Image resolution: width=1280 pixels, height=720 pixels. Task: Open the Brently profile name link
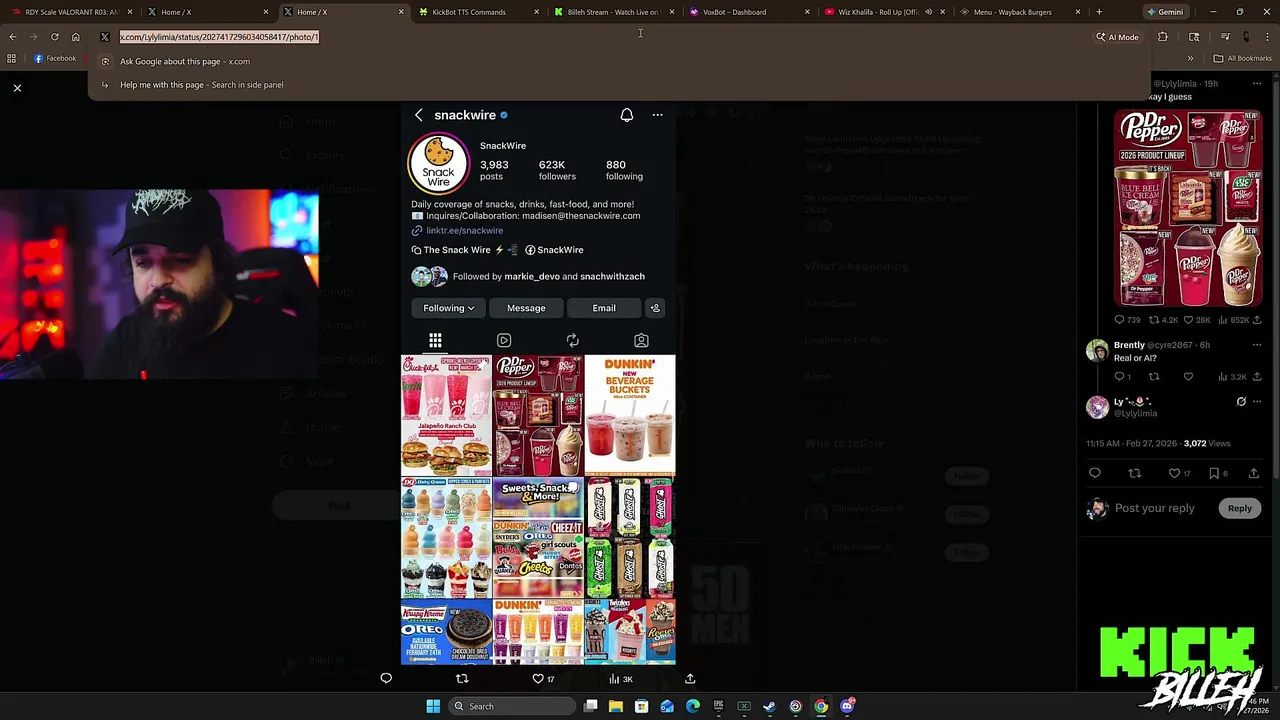(x=1129, y=345)
